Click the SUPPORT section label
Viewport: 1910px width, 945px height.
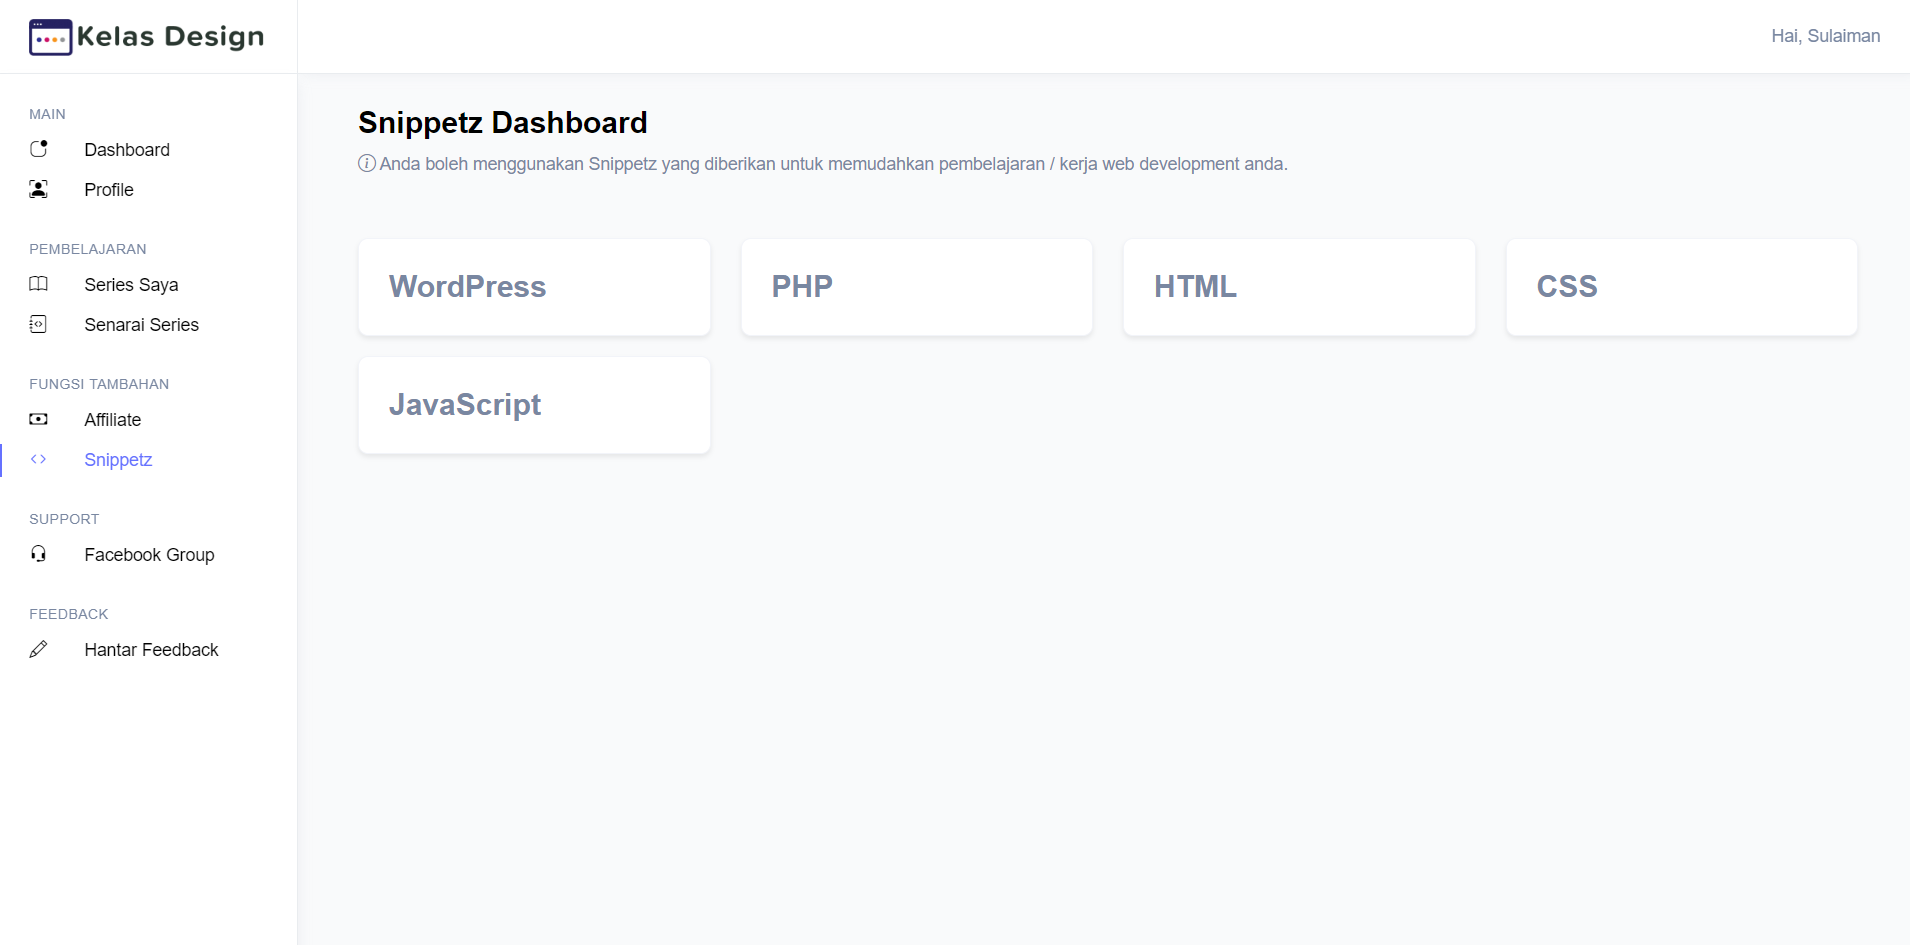64,519
